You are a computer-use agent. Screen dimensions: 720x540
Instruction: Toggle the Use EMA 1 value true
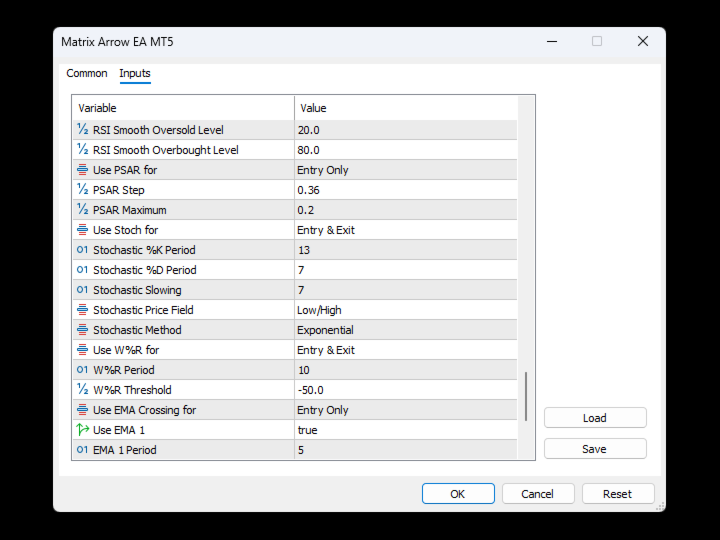[x=405, y=430]
